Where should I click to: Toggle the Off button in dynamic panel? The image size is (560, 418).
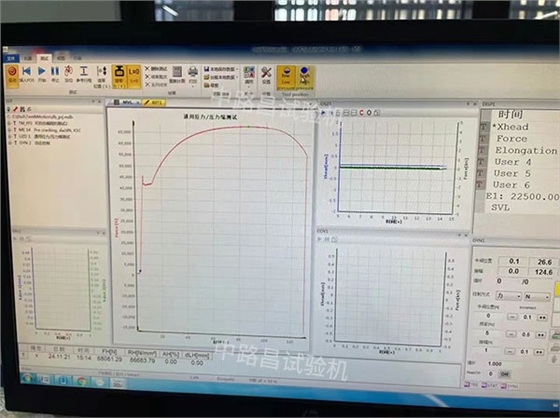coord(504,374)
